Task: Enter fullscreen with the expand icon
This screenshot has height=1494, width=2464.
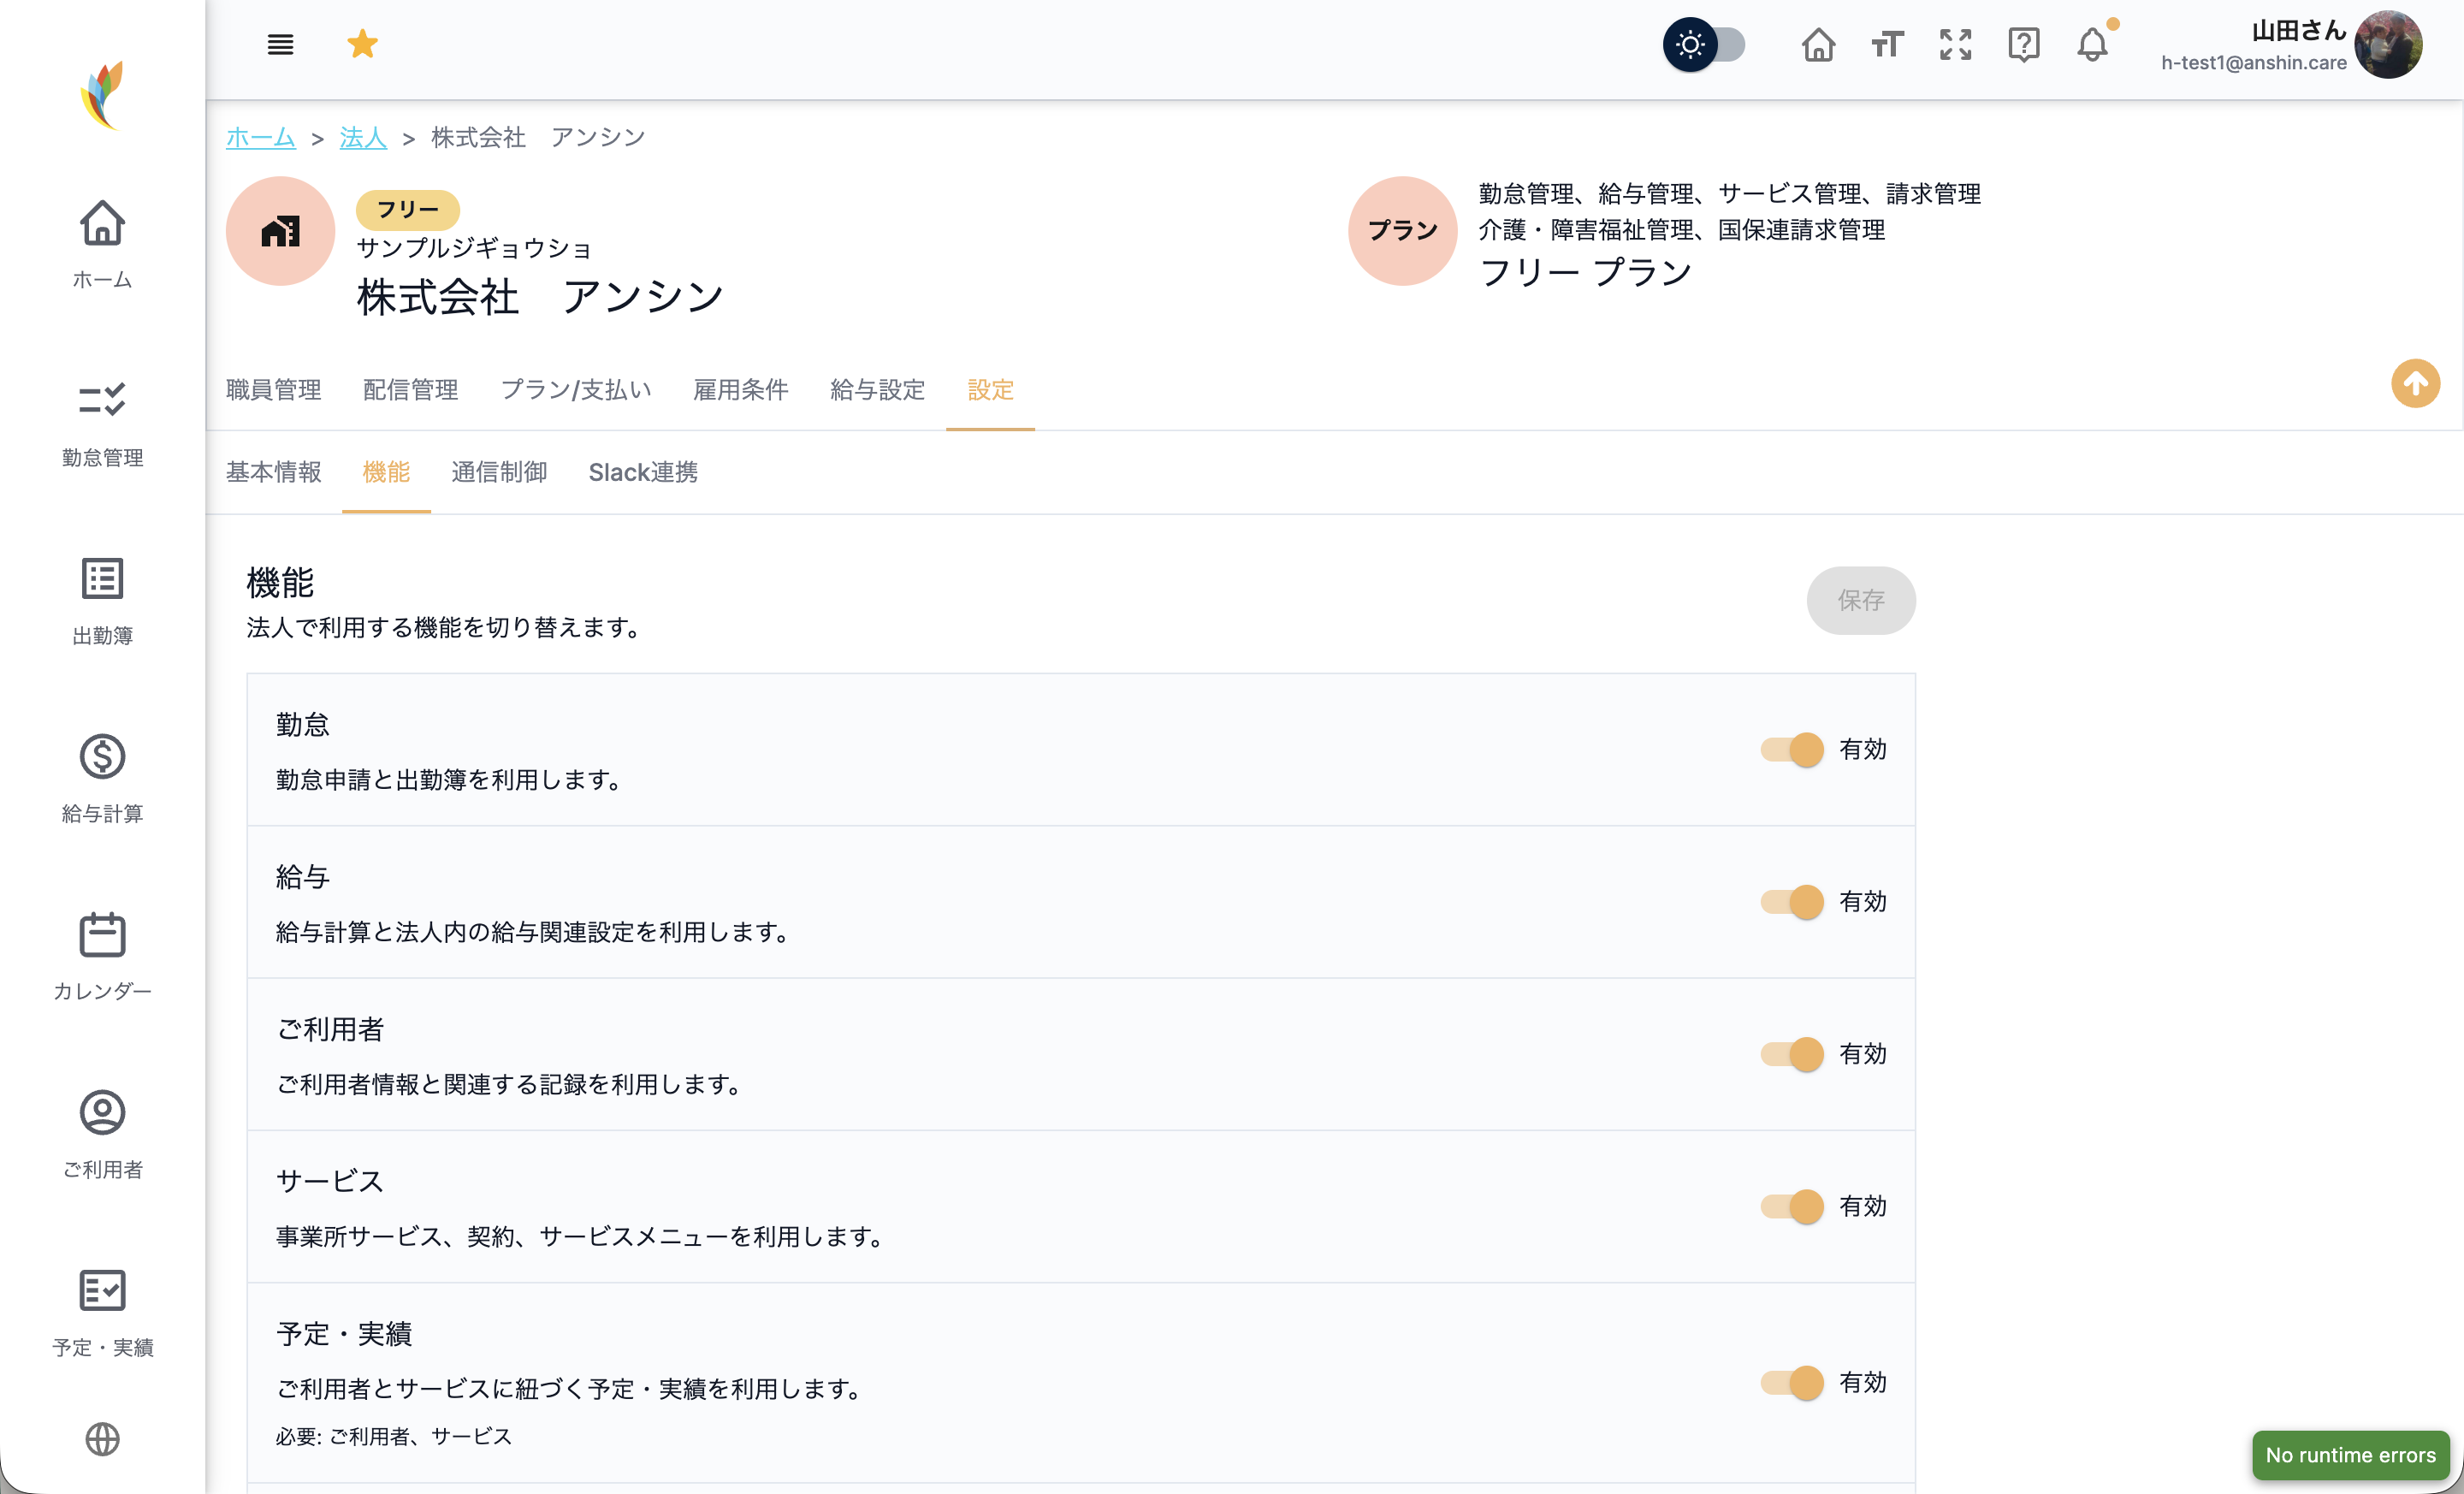Action: click(x=1955, y=45)
